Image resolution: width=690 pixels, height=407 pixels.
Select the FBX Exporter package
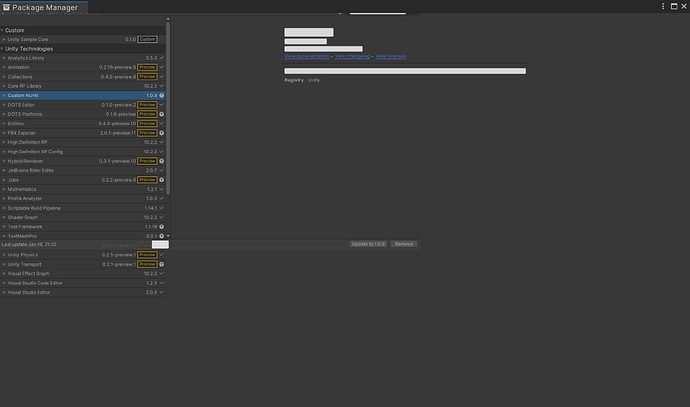83,133
